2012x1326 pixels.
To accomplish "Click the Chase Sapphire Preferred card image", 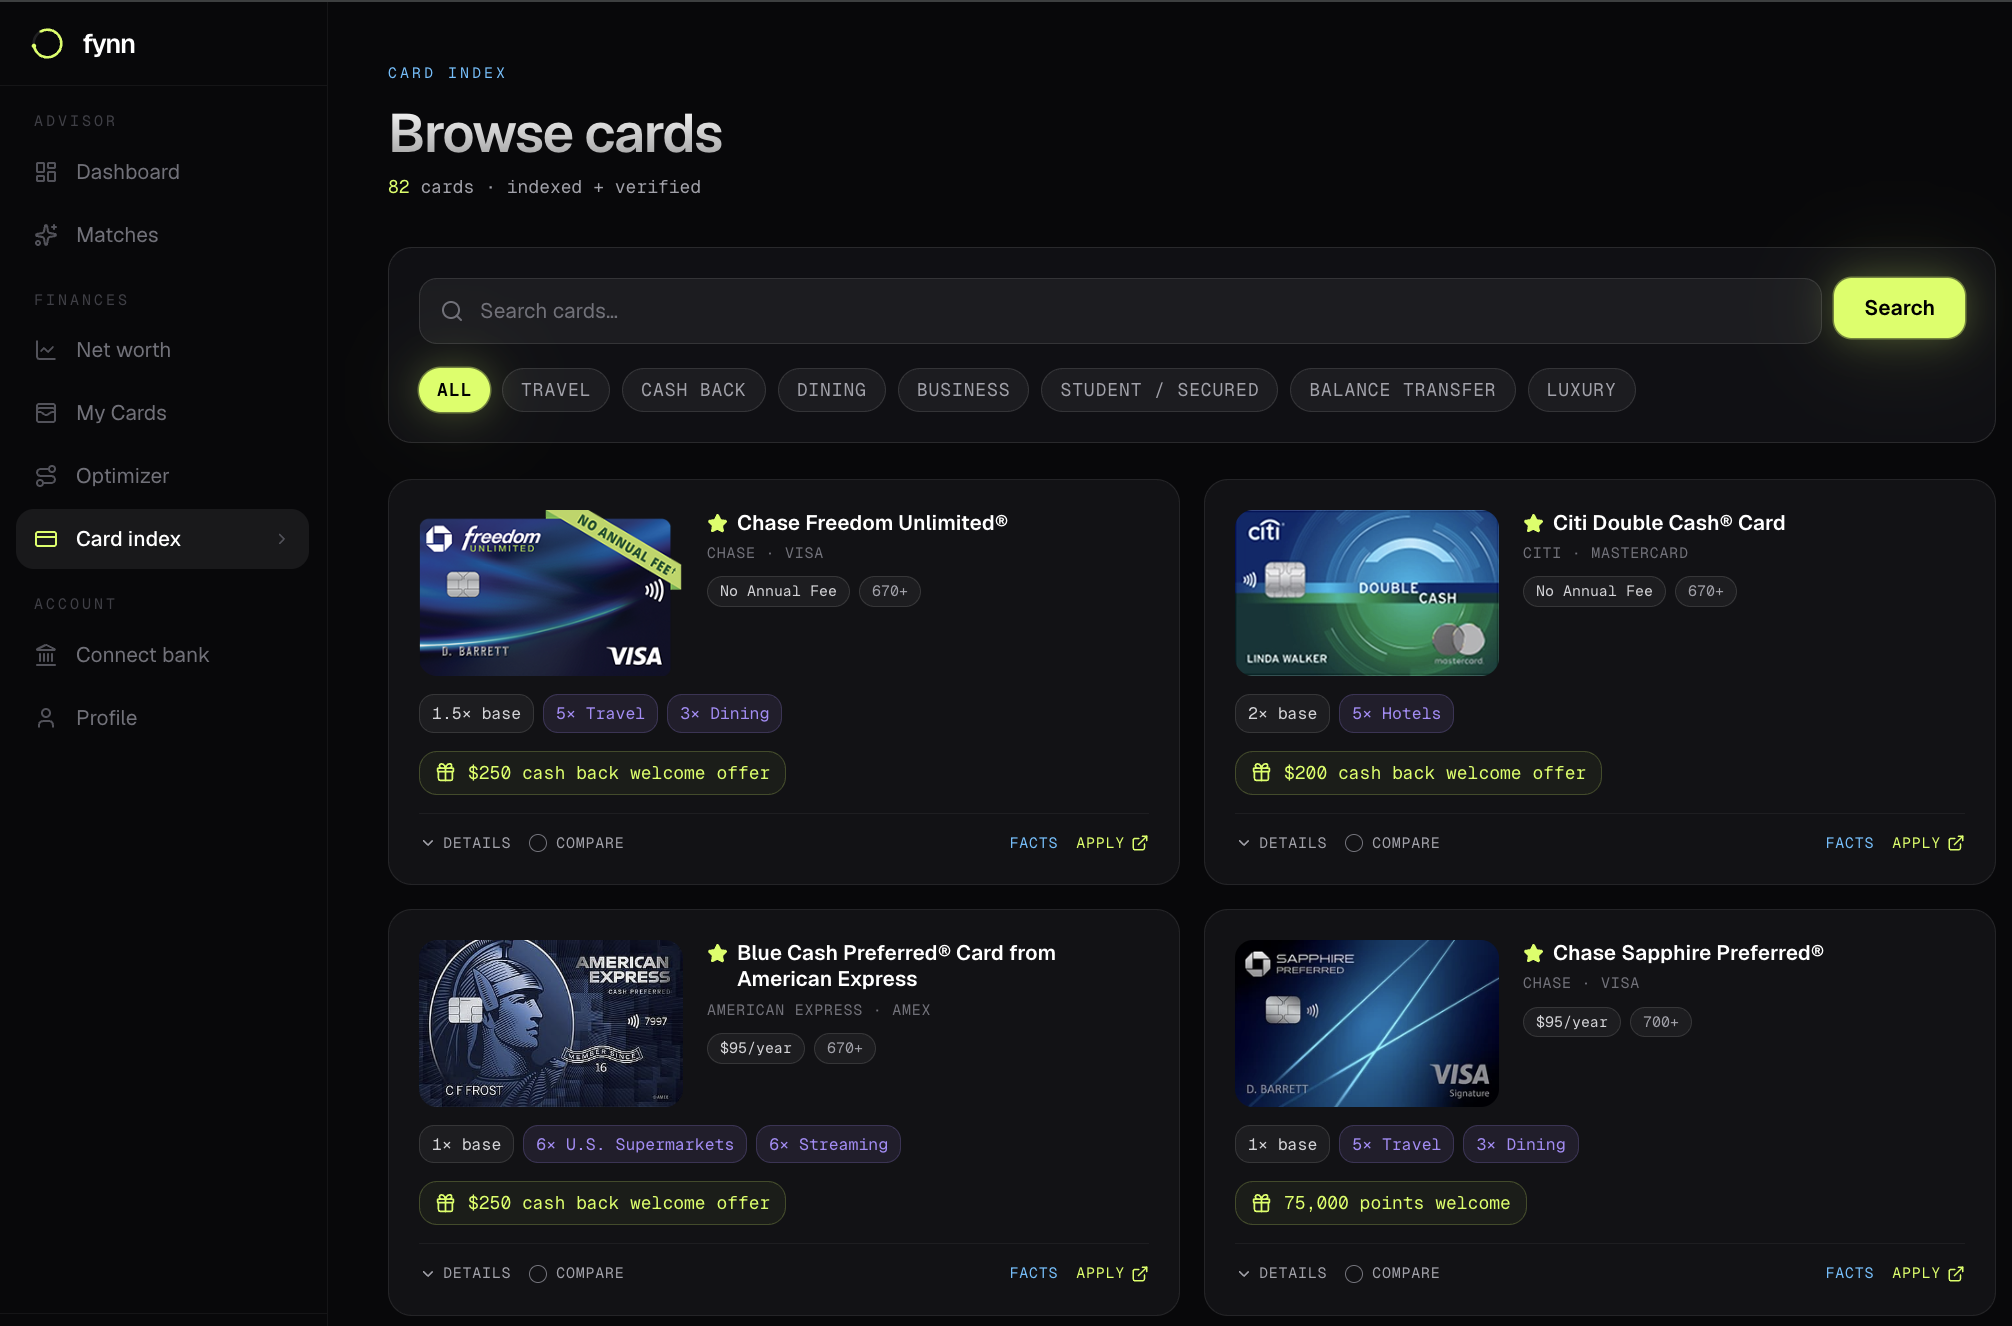I will pyautogui.click(x=1367, y=1023).
